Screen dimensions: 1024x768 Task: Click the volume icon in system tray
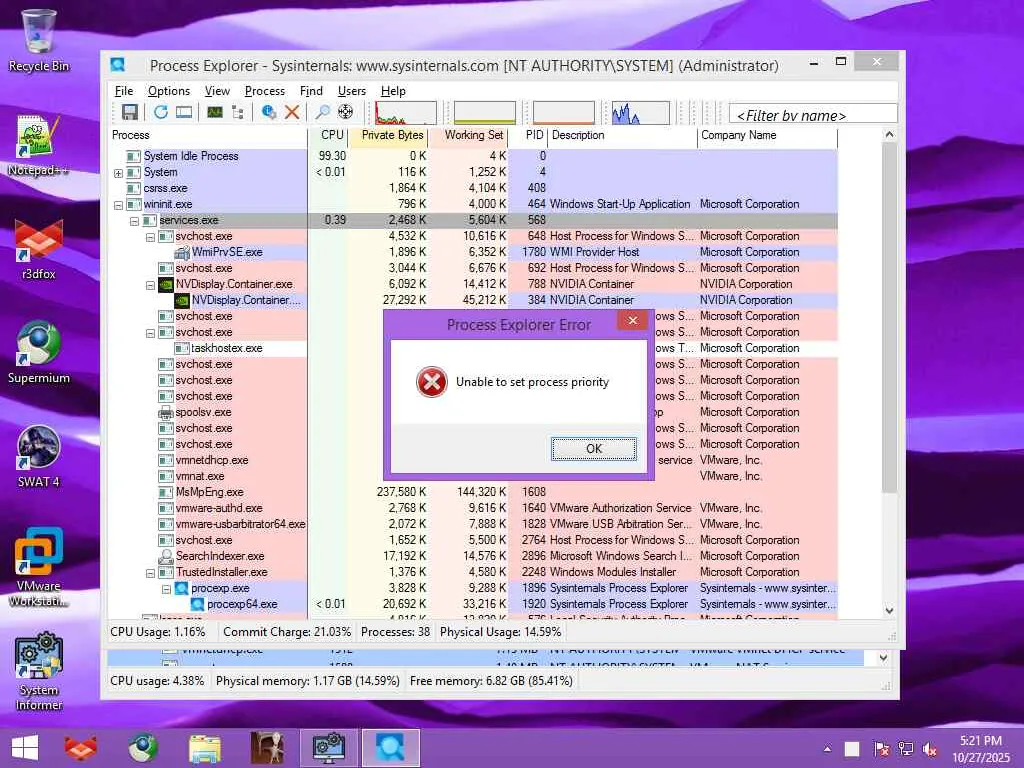pos(930,749)
